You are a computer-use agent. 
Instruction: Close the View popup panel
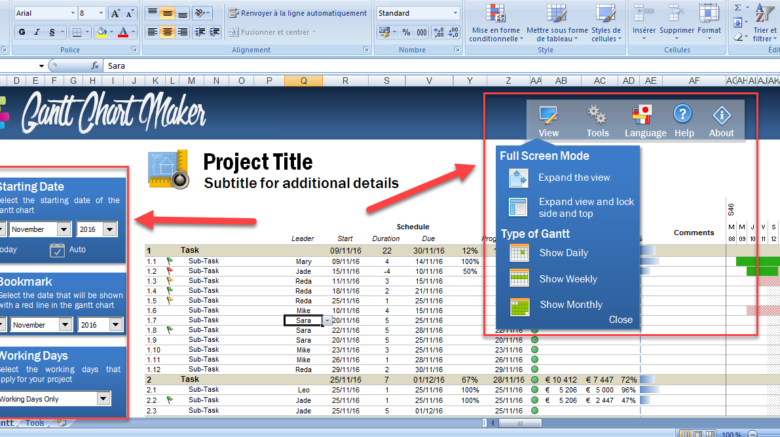620,320
